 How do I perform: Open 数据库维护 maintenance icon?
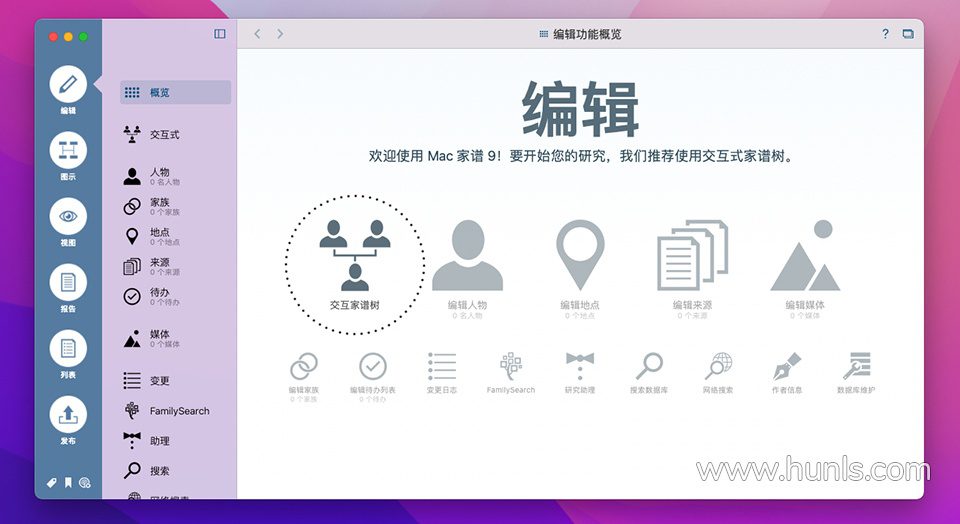[x=856, y=373]
